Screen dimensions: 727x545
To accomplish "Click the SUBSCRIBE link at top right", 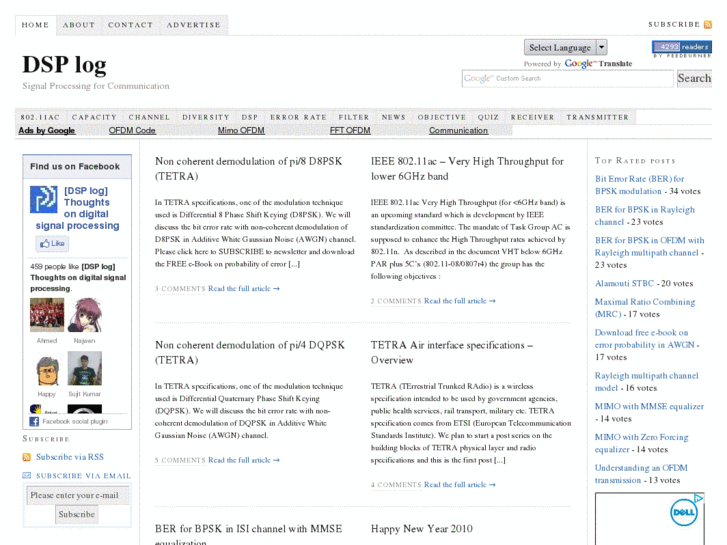I will 674,25.
